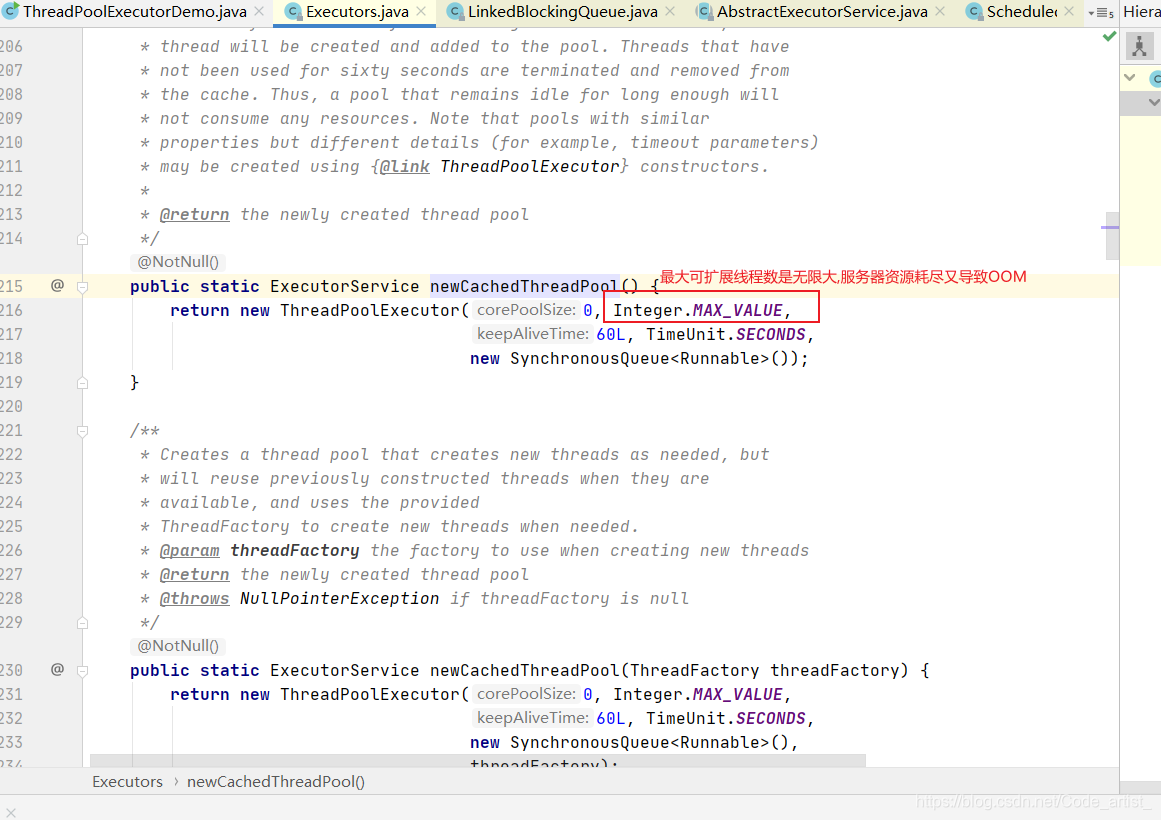Click @return tag on line 227
Screen dimensions: 1161x820
point(195,575)
